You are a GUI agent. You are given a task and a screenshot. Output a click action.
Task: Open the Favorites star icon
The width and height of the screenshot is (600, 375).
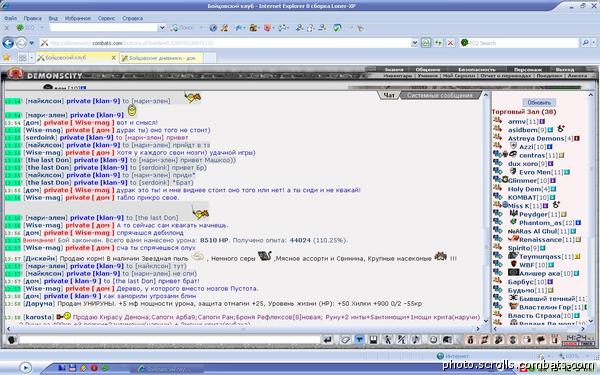[x=7, y=57]
